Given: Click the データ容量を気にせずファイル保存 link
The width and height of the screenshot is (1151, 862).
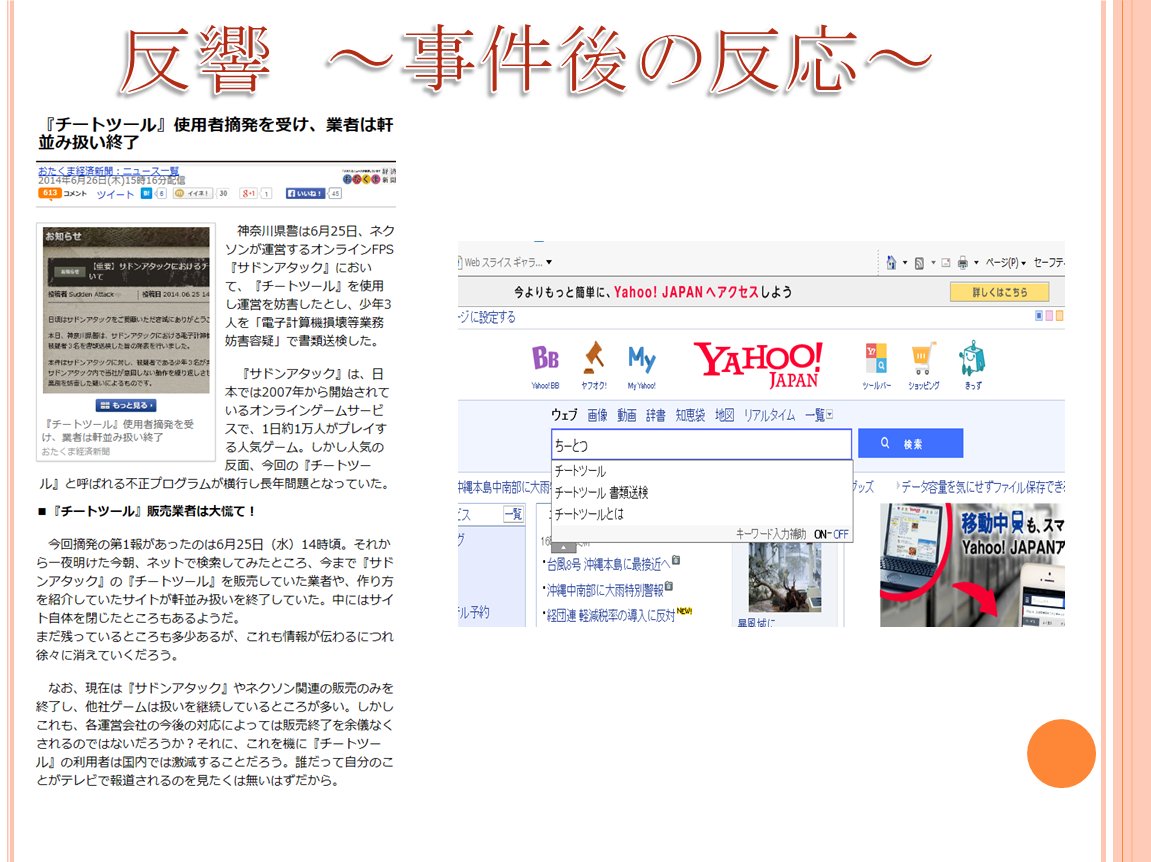Looking at the screenshot, I should pos(983,486).
